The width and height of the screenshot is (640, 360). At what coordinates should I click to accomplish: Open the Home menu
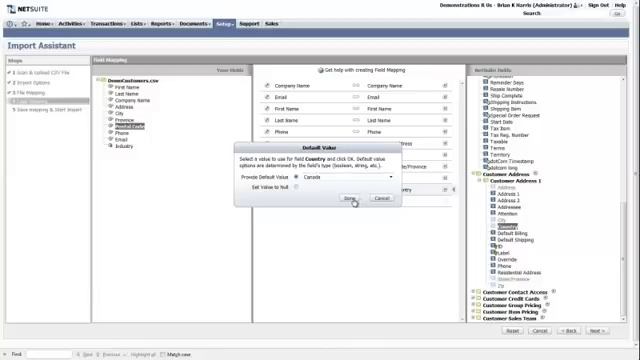44,24
